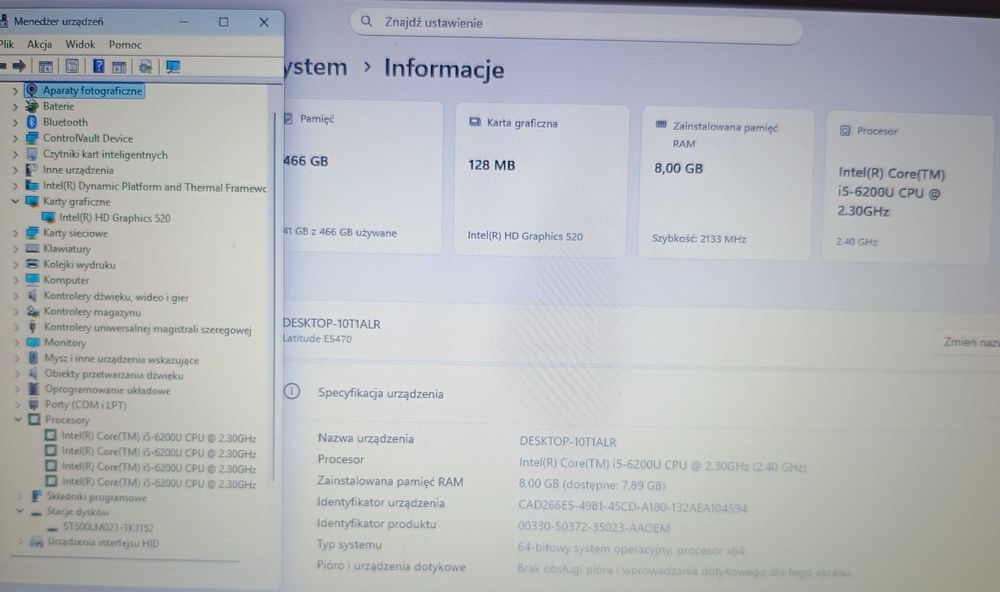Click the Zmień nazwę rename button
Viewport: 1000px width, 592px height.
[969, 342]
